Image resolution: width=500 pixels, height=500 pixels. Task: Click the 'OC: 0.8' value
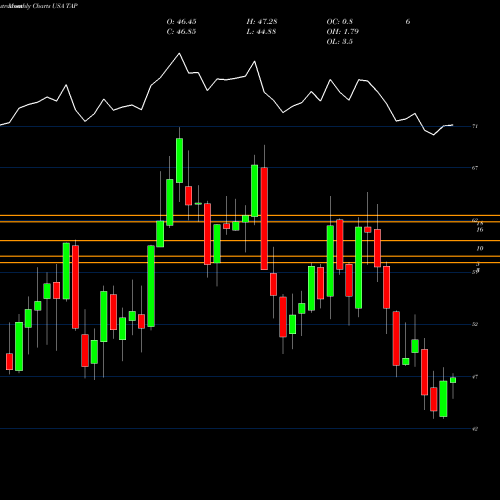click(340, 22)
